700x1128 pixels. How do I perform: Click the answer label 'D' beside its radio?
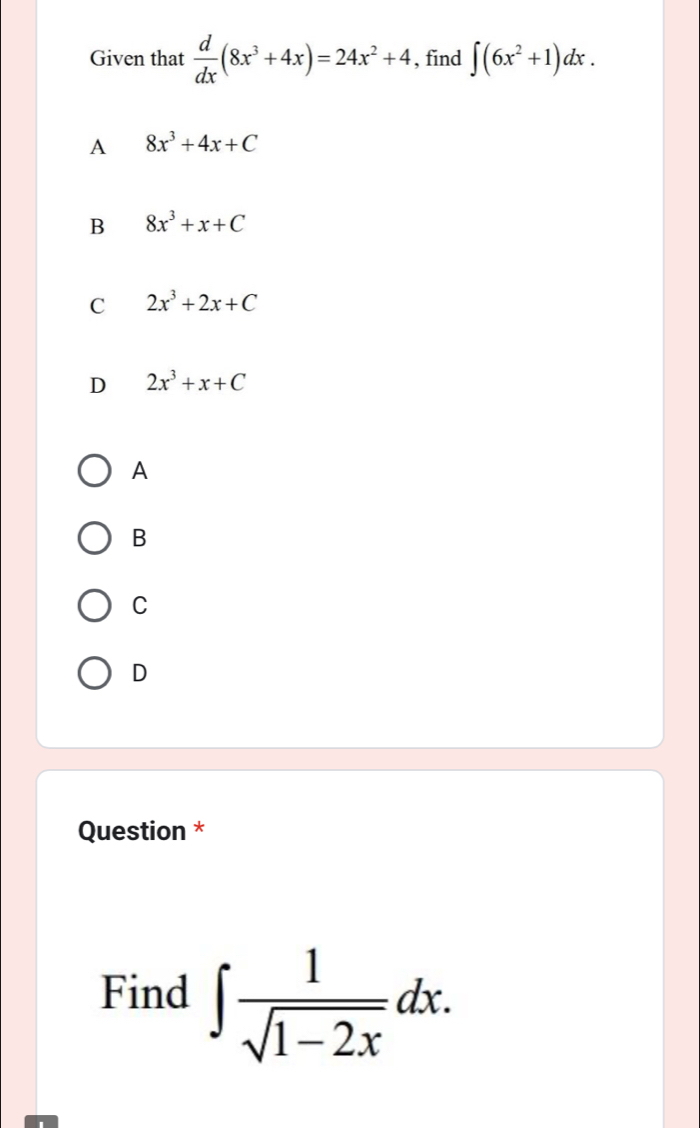coord(139,674)
